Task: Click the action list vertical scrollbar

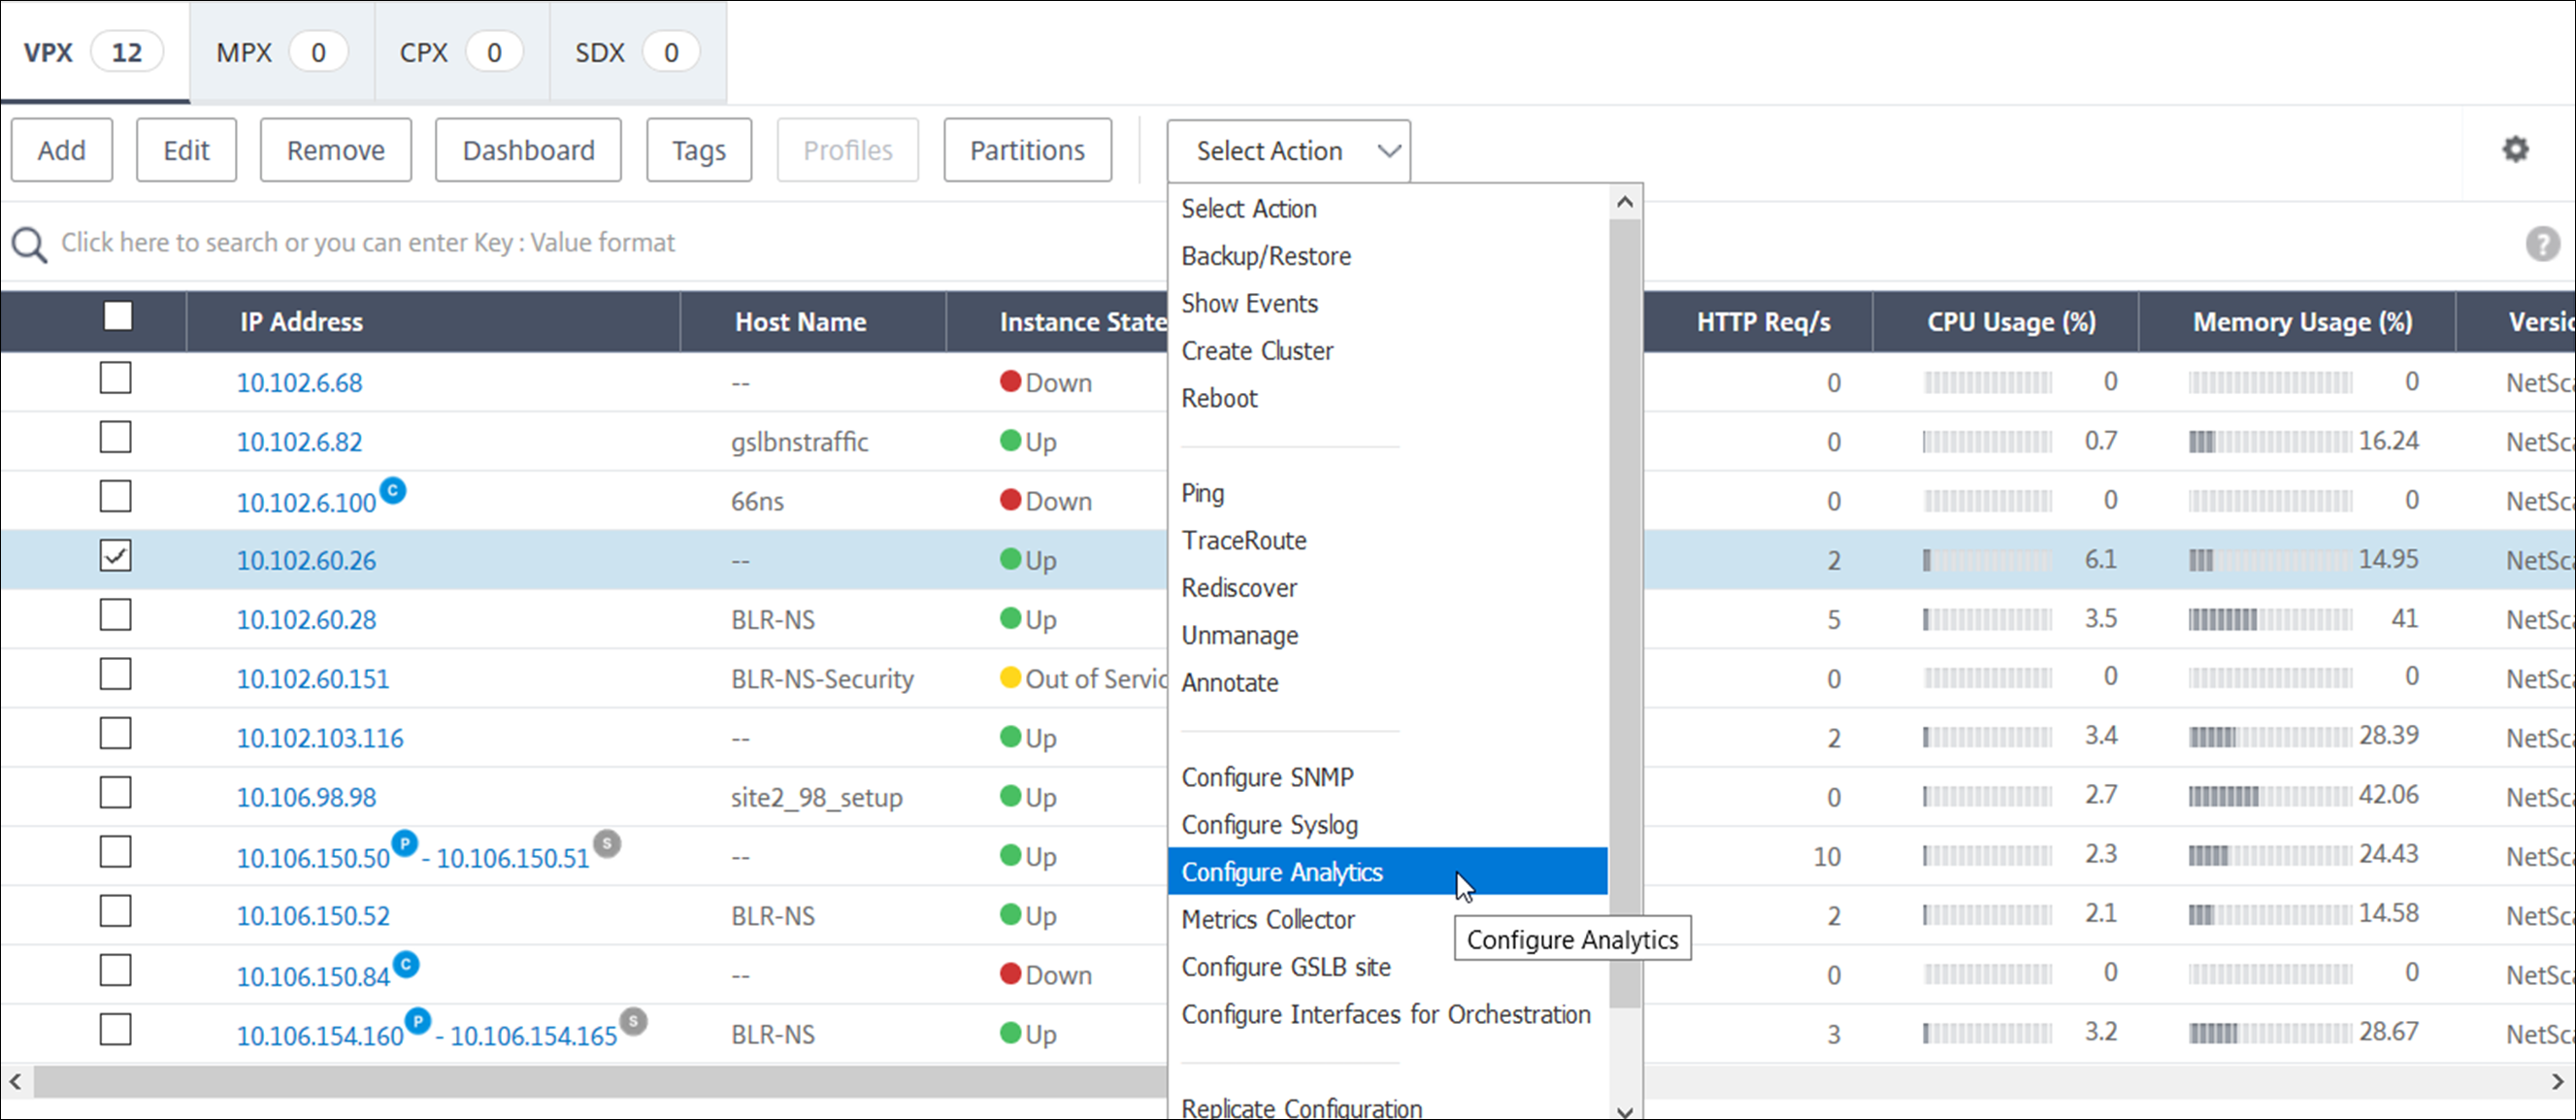Action: pyautogui.click(x=1625, y=614)
